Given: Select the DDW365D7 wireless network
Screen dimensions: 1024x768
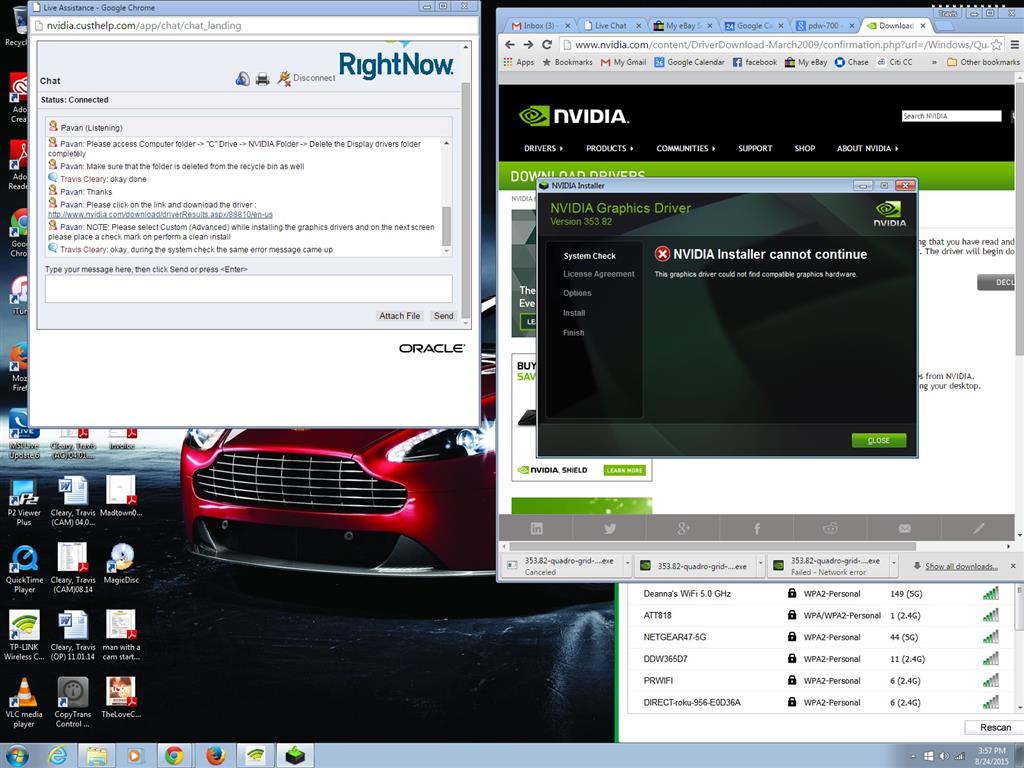Looking at the screenshot, I should pos(821,659).
